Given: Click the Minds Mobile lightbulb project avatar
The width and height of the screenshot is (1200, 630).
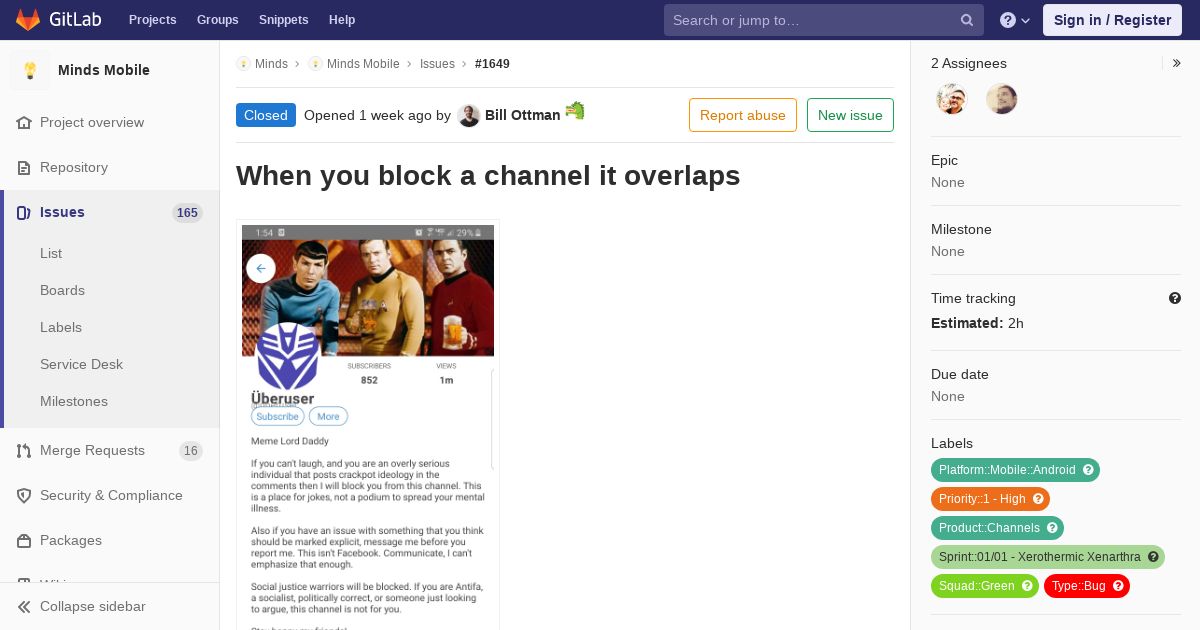Looking at the screenshot, I should (30, 70).
